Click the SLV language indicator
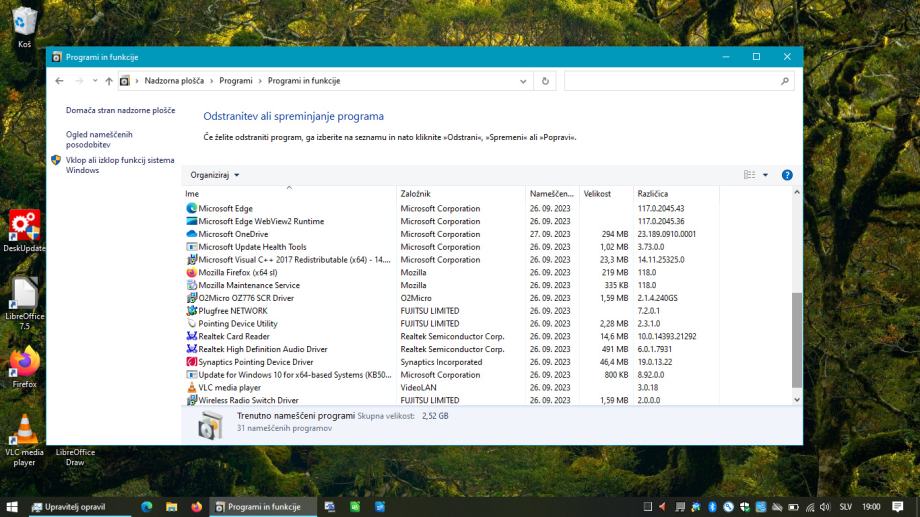920x517 pixels. click(x=845, y=507)
